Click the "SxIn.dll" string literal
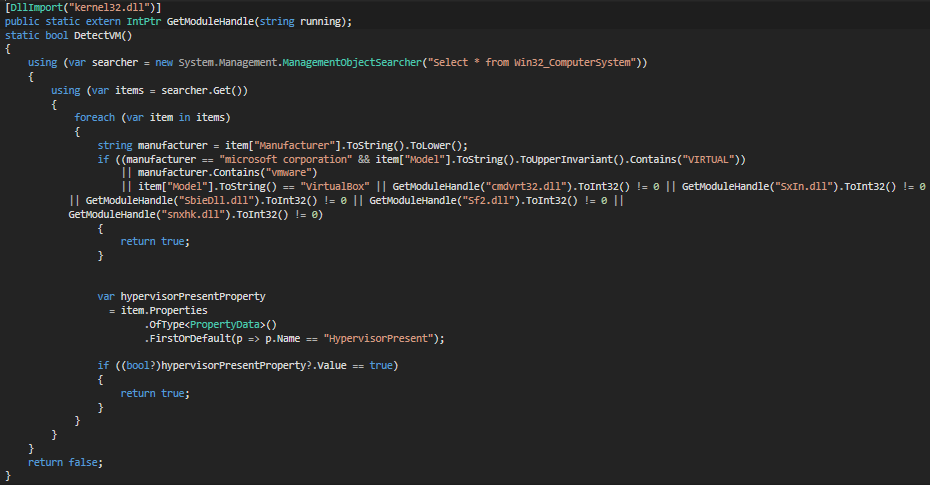 point(806,186)
